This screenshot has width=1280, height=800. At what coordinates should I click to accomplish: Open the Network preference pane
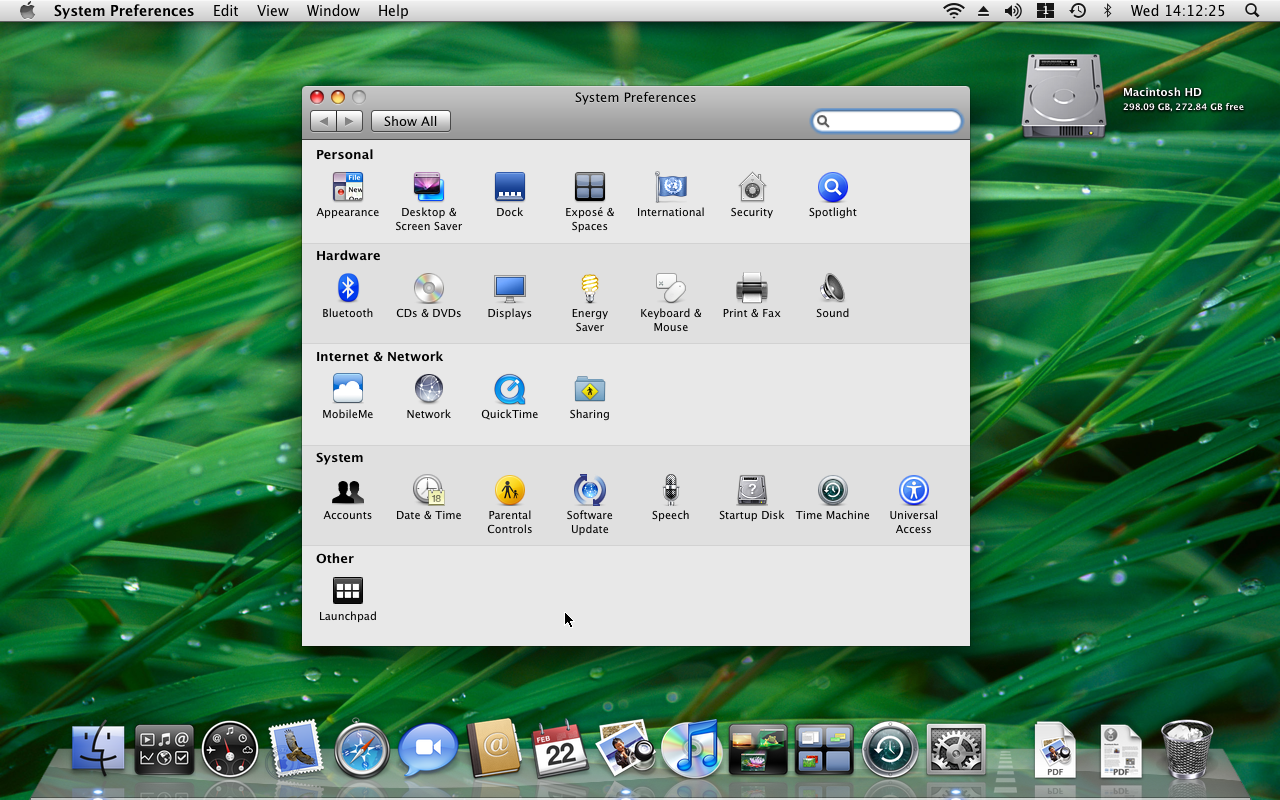pyautogui.click(x=428, y=390)
